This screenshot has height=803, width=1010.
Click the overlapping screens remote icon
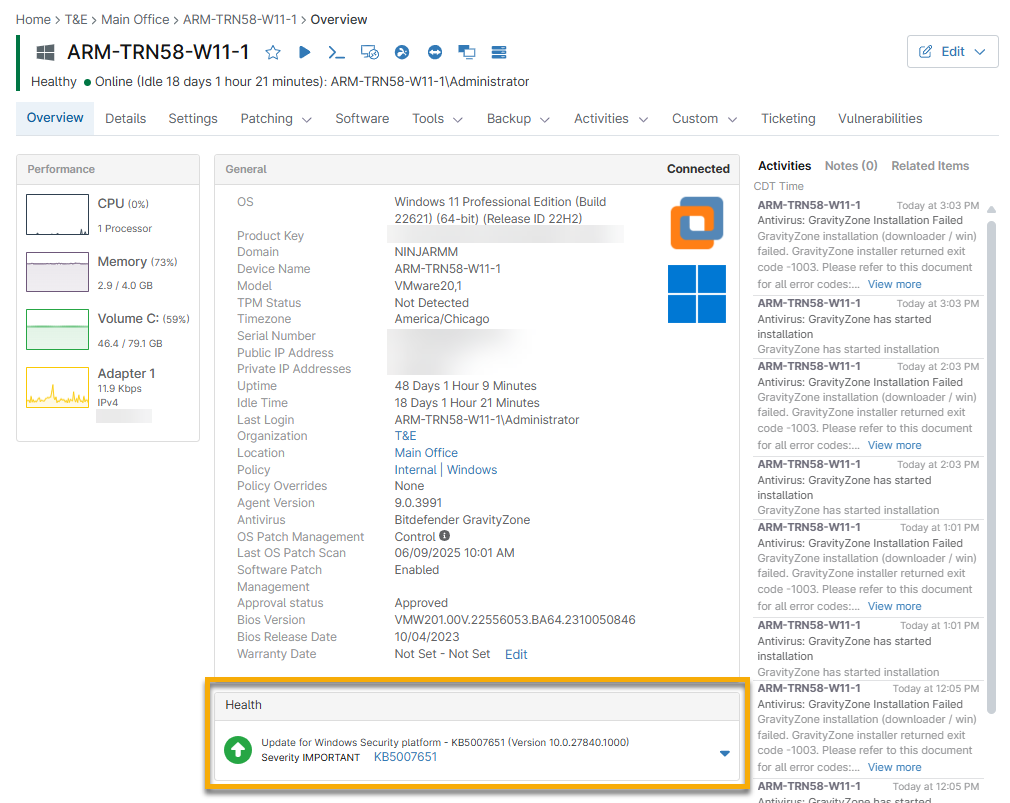(466, 52)
